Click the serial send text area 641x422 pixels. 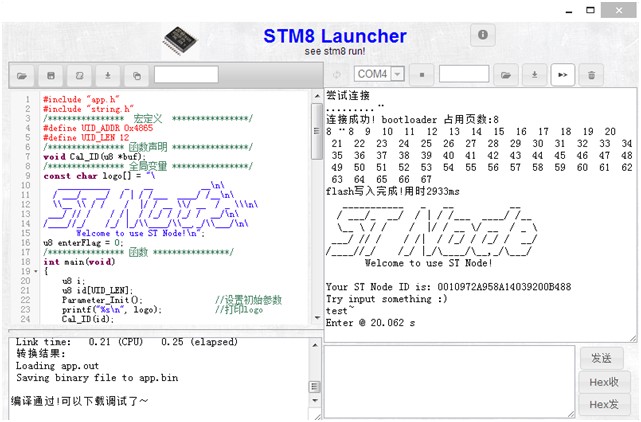[x=449, y=382]
